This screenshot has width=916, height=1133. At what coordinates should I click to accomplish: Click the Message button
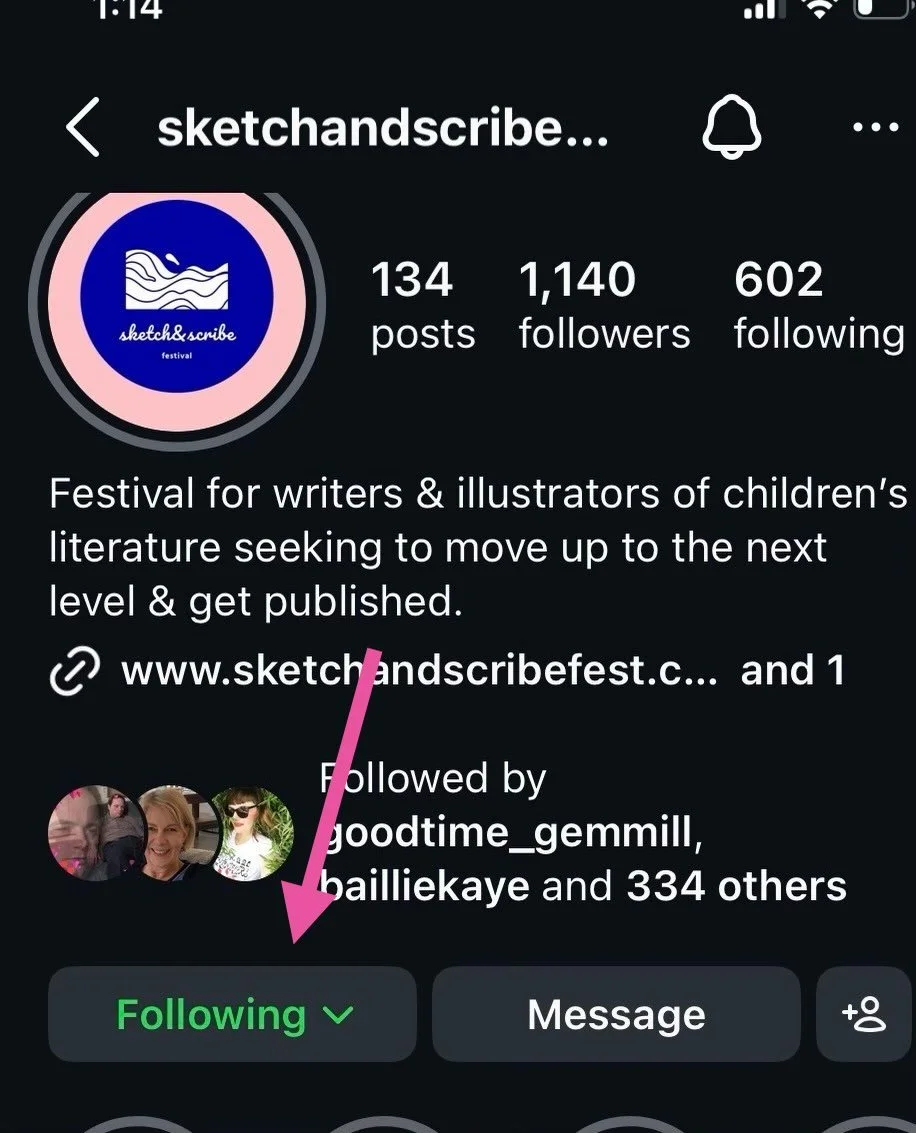click(616, 1014)
